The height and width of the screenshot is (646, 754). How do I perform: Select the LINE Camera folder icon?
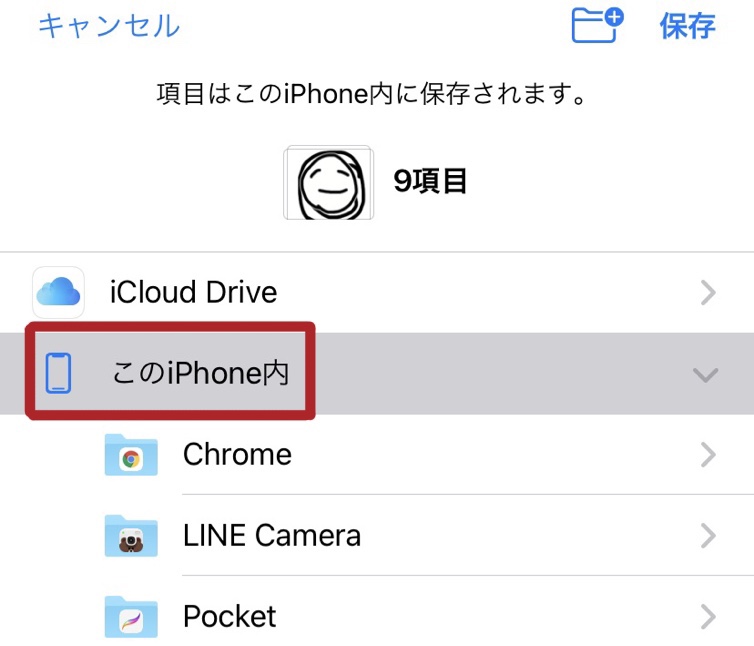131,535
